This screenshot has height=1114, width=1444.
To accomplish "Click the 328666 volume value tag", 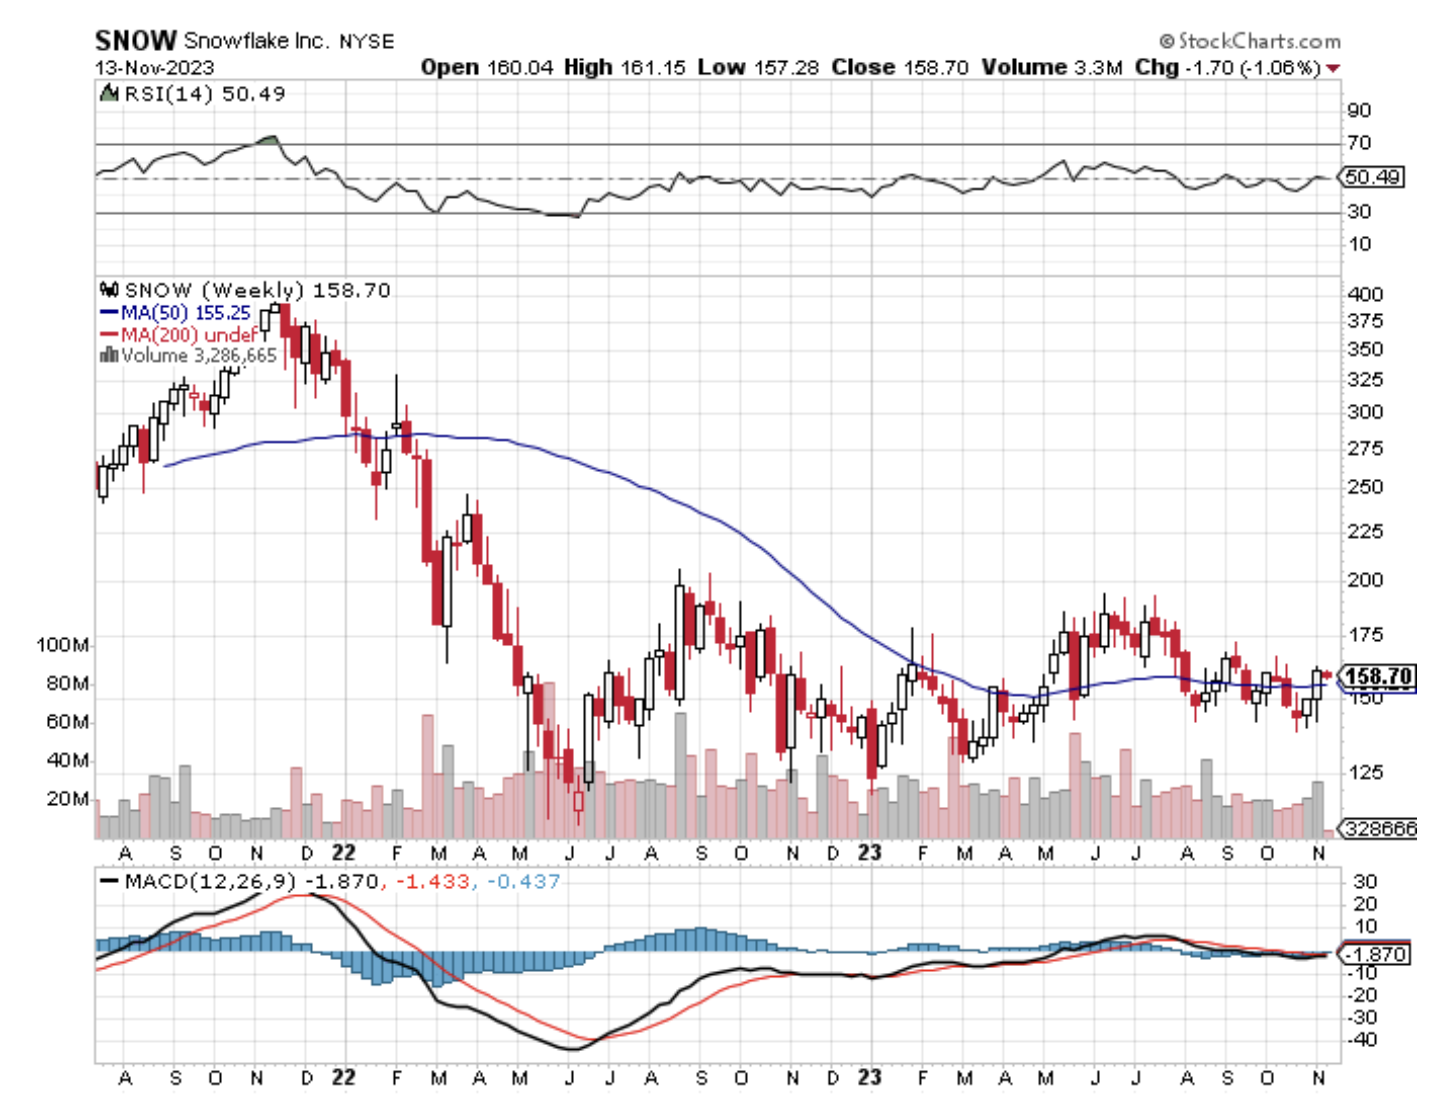I will pyautogui.click(x=1380, y=829).
